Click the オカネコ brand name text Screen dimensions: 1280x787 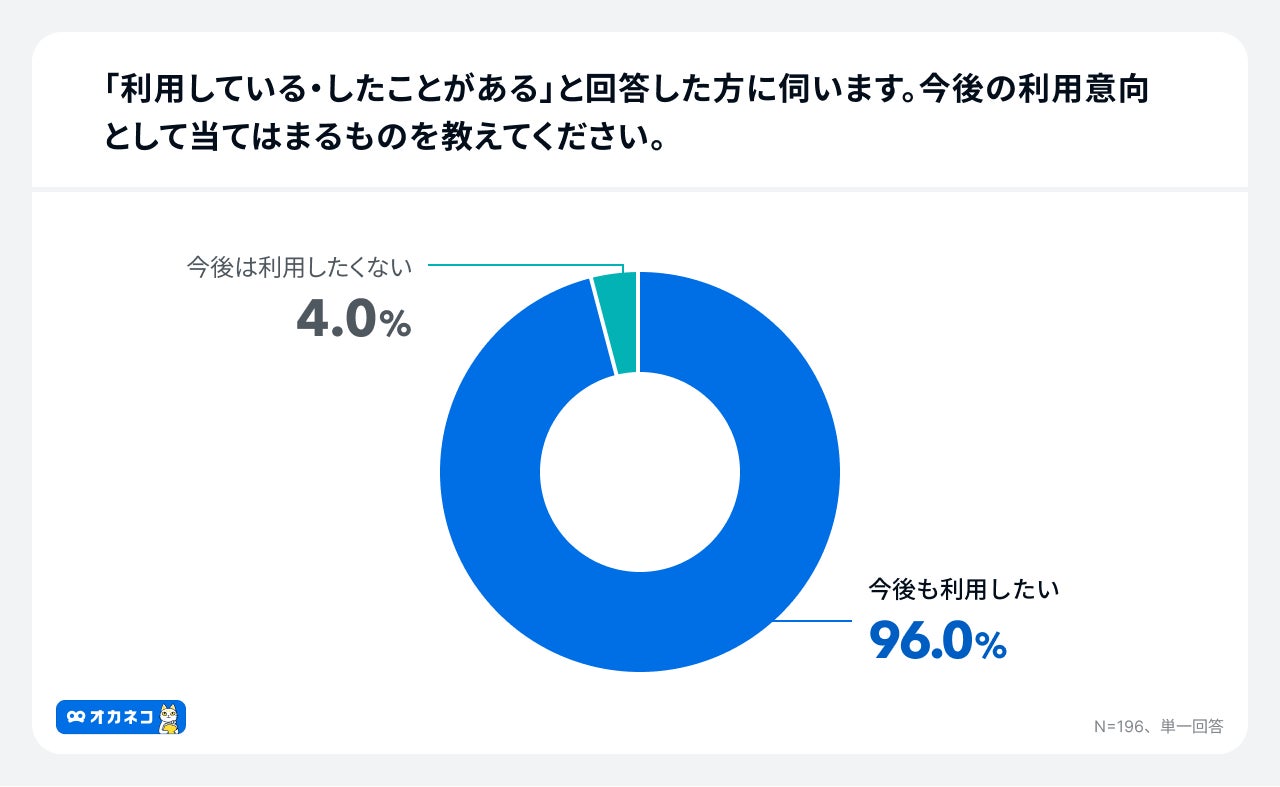click(122, 718)
